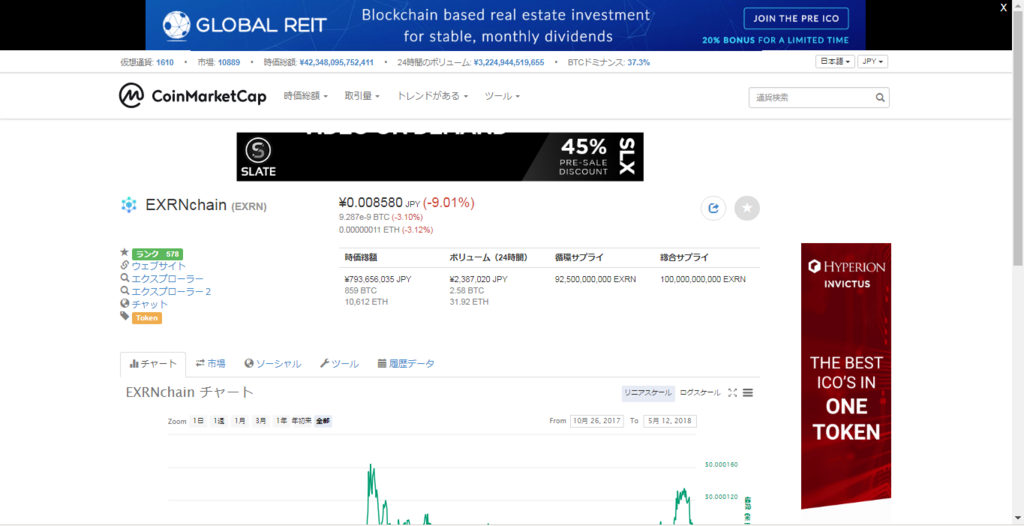This screenshot has height=526, width=1024.
Task: Open the エクスプローラー 2 link
Action: pos(172,291)
